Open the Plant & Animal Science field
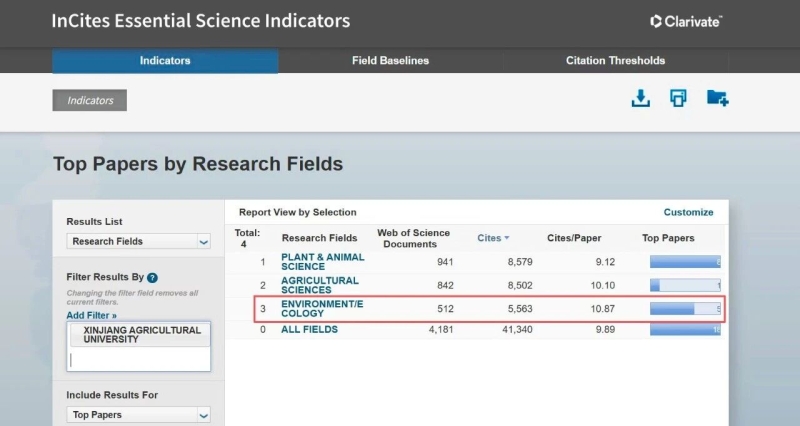The height and width of the screenshot is (426, 800). (322, 262)
